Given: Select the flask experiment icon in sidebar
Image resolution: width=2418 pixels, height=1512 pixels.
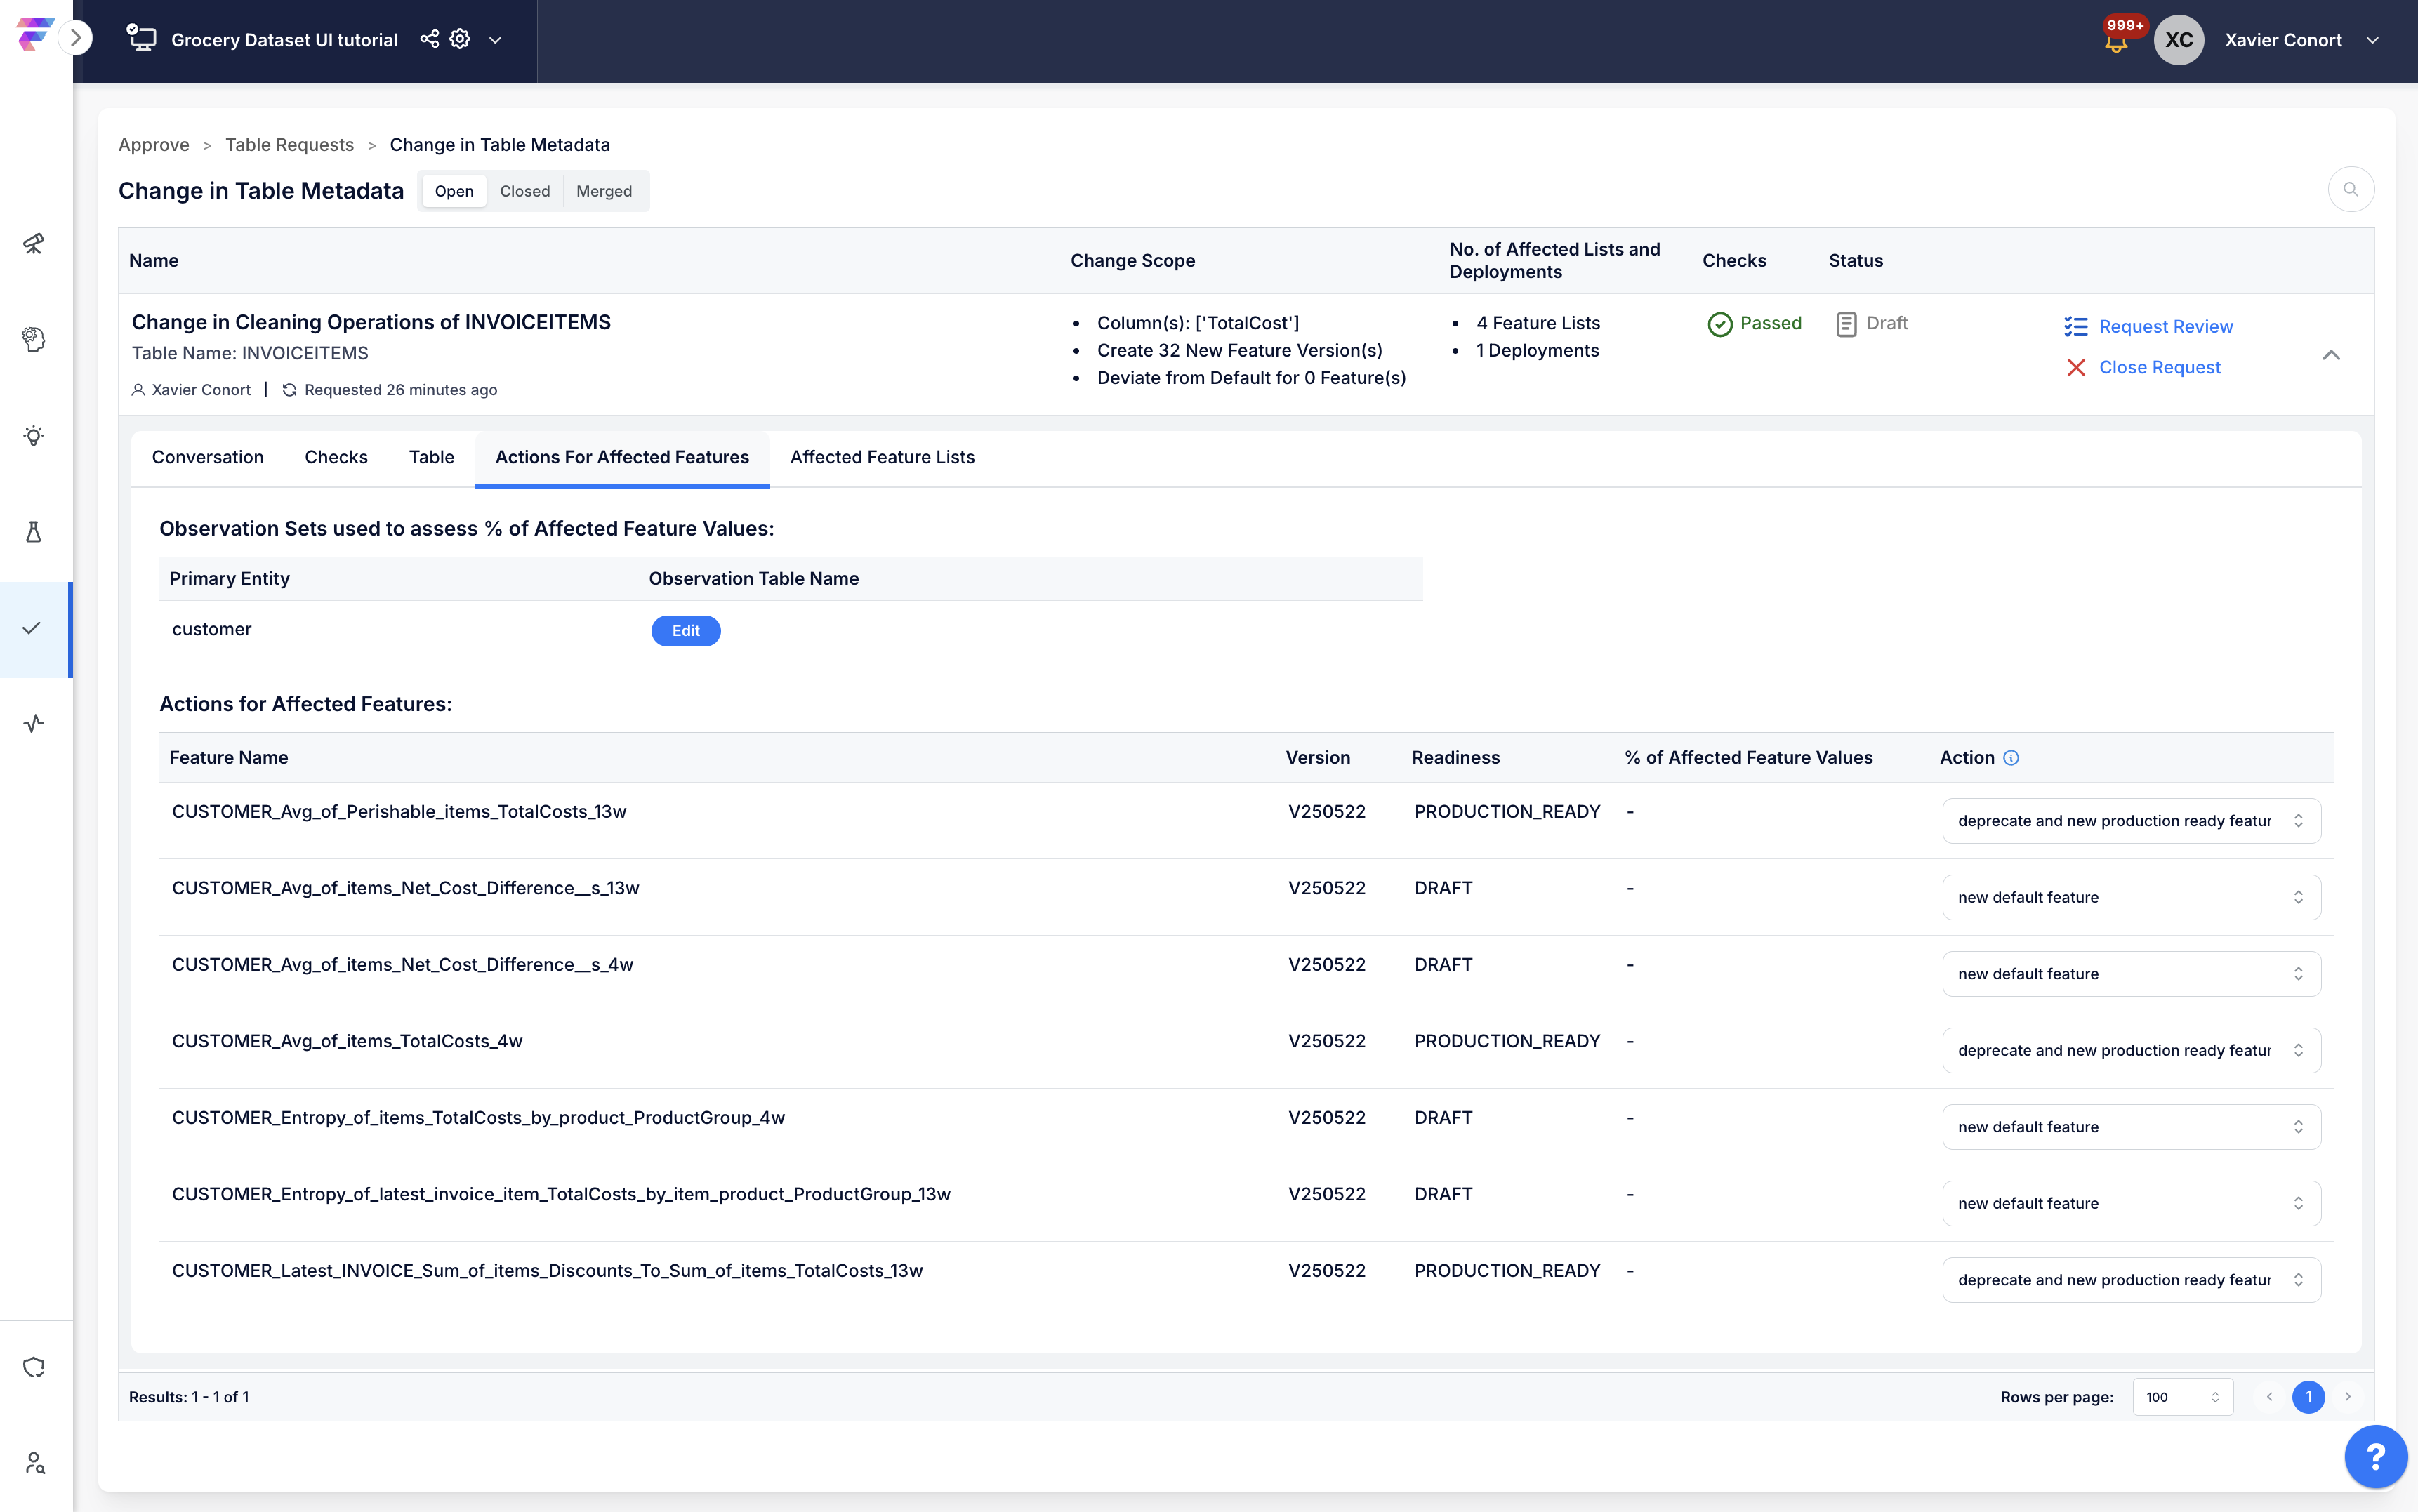Looking at the screenshot, I should coord(34,532).
